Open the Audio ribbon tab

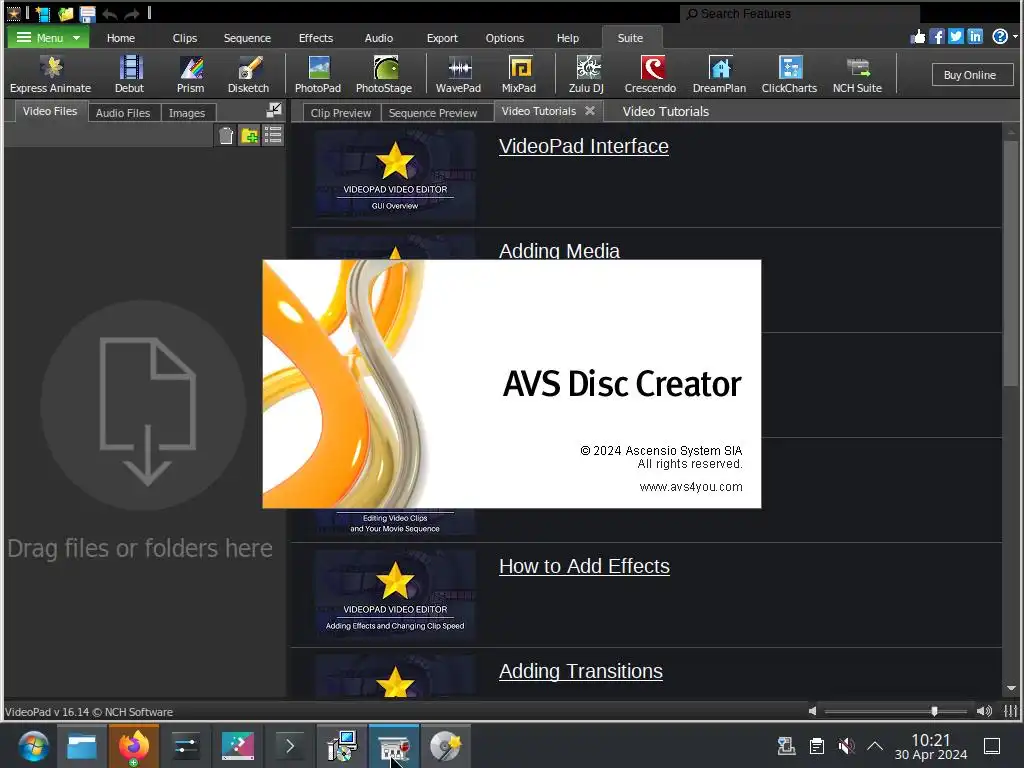(379, 38)
